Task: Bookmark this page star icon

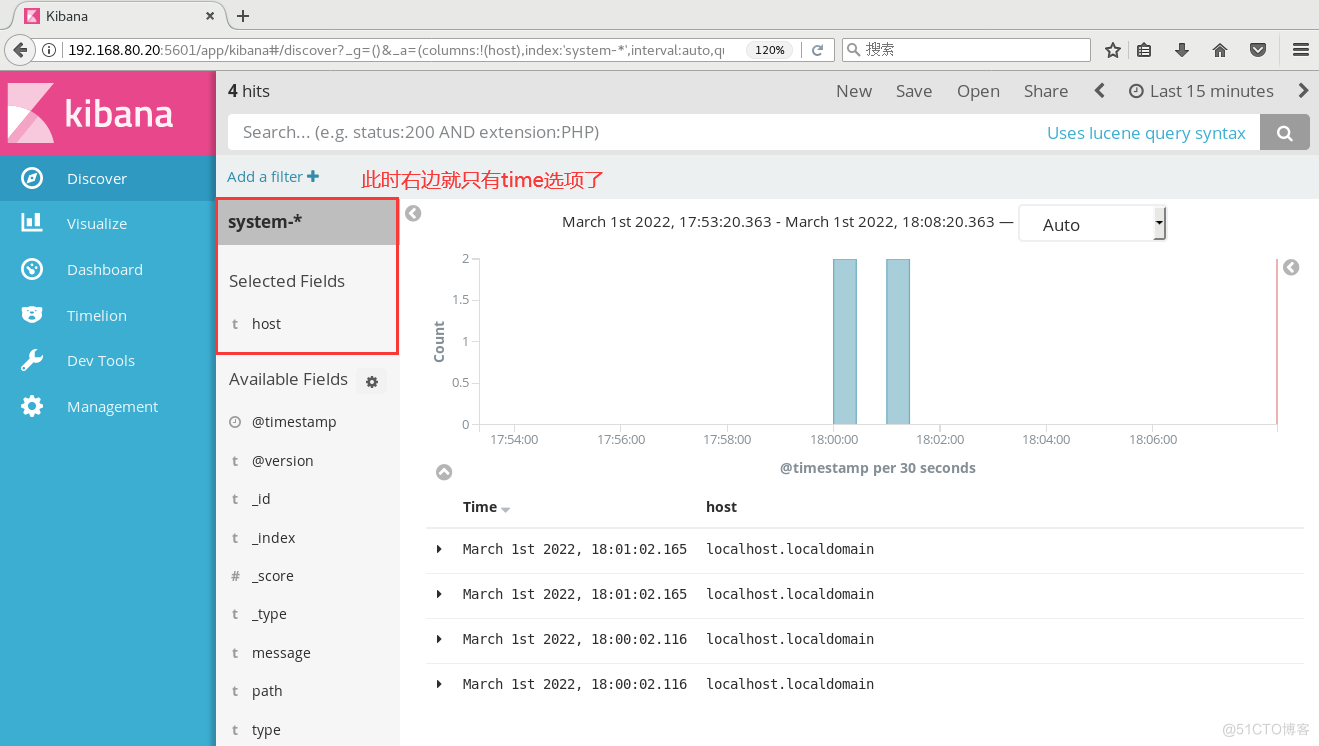Action: coord(1113,50)
